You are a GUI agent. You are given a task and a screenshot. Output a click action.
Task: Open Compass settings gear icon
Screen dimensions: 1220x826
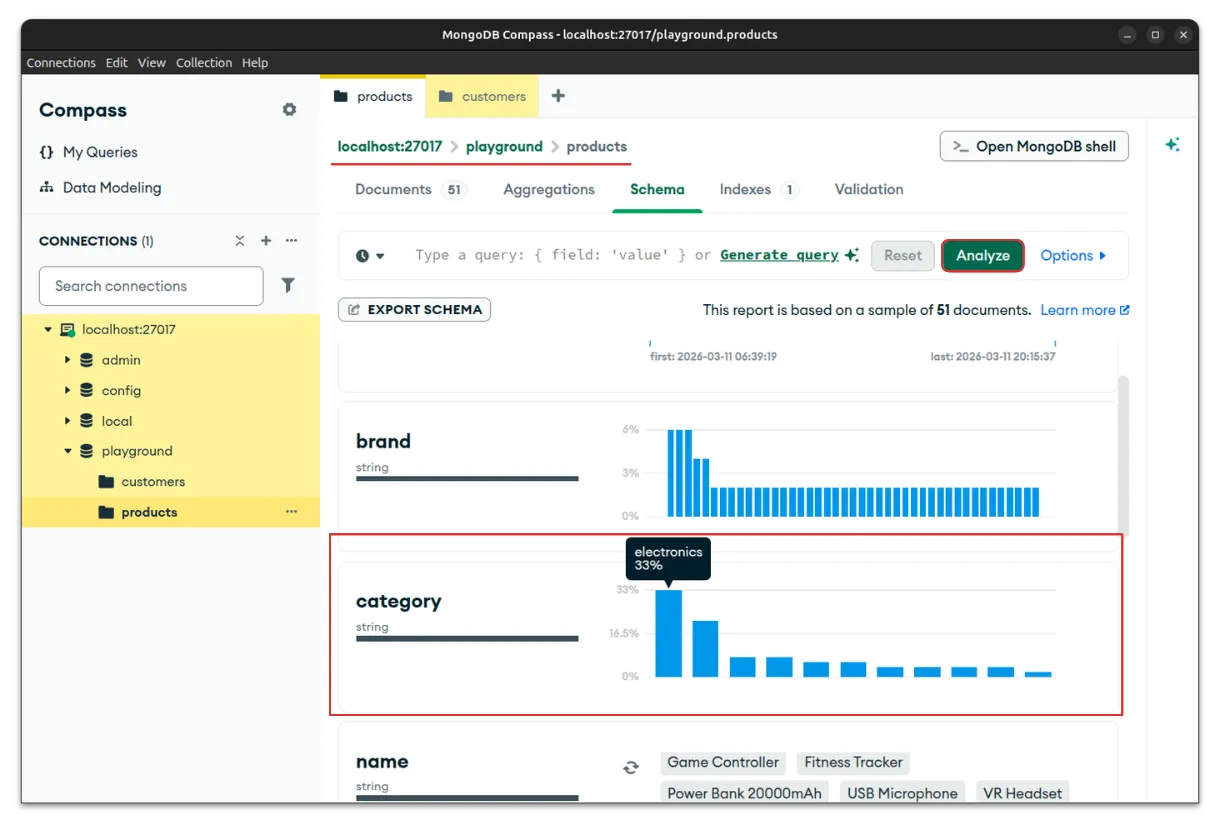tap(289, 110)
